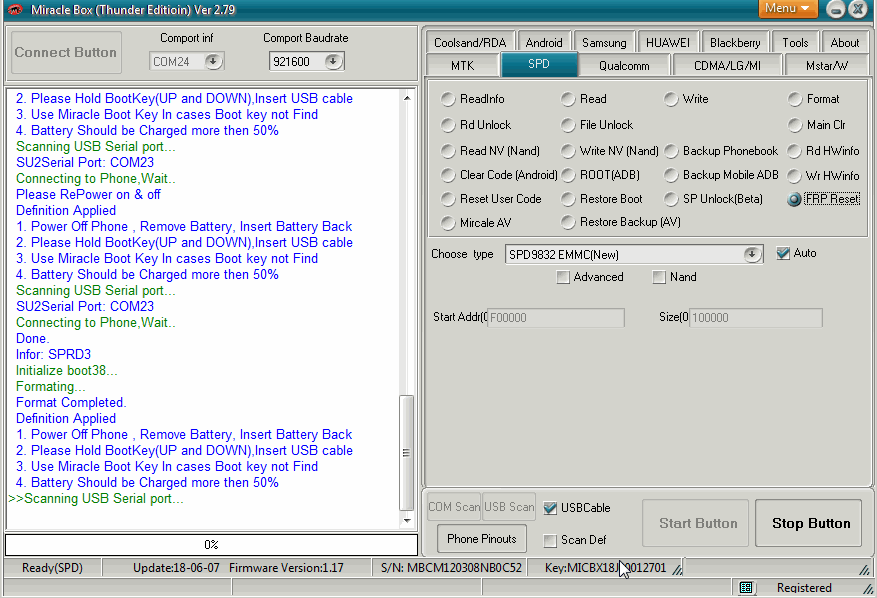This screenshot has height=598, width=877.
Task: Enable the Advanced checkbox
Action: click(x=563, y=277)
